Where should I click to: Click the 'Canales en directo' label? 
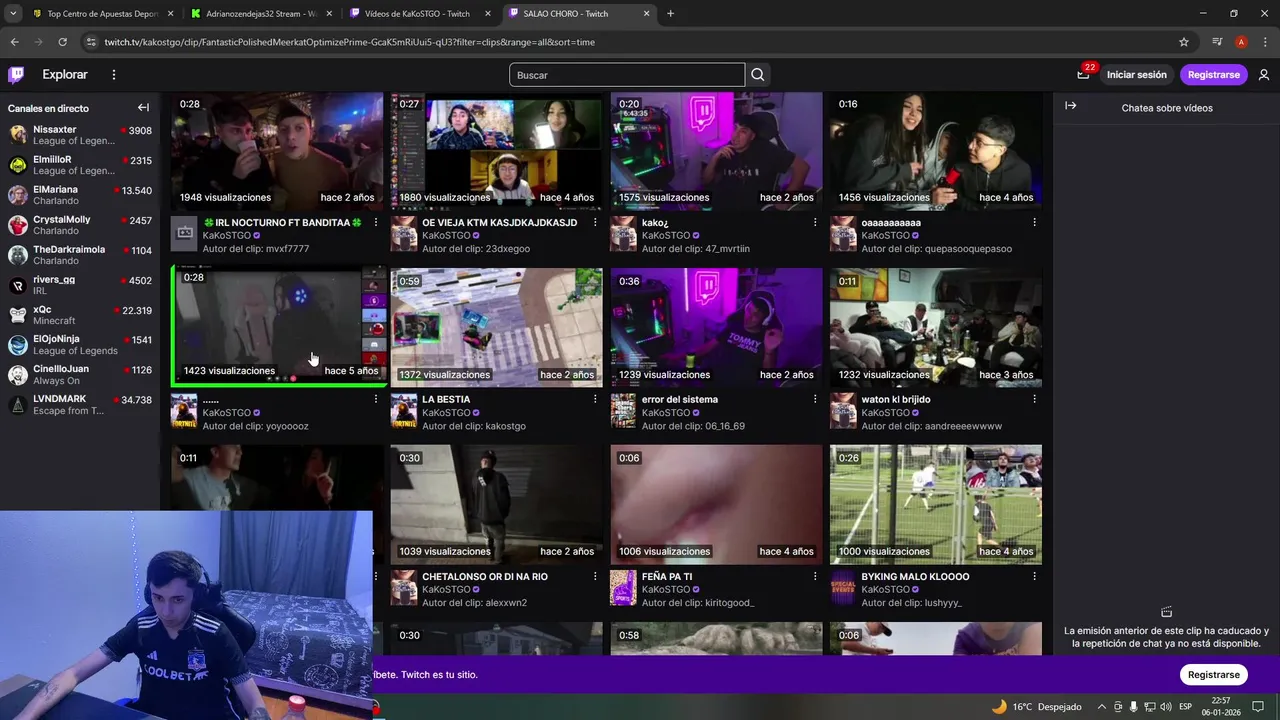[x=48, y=108]
